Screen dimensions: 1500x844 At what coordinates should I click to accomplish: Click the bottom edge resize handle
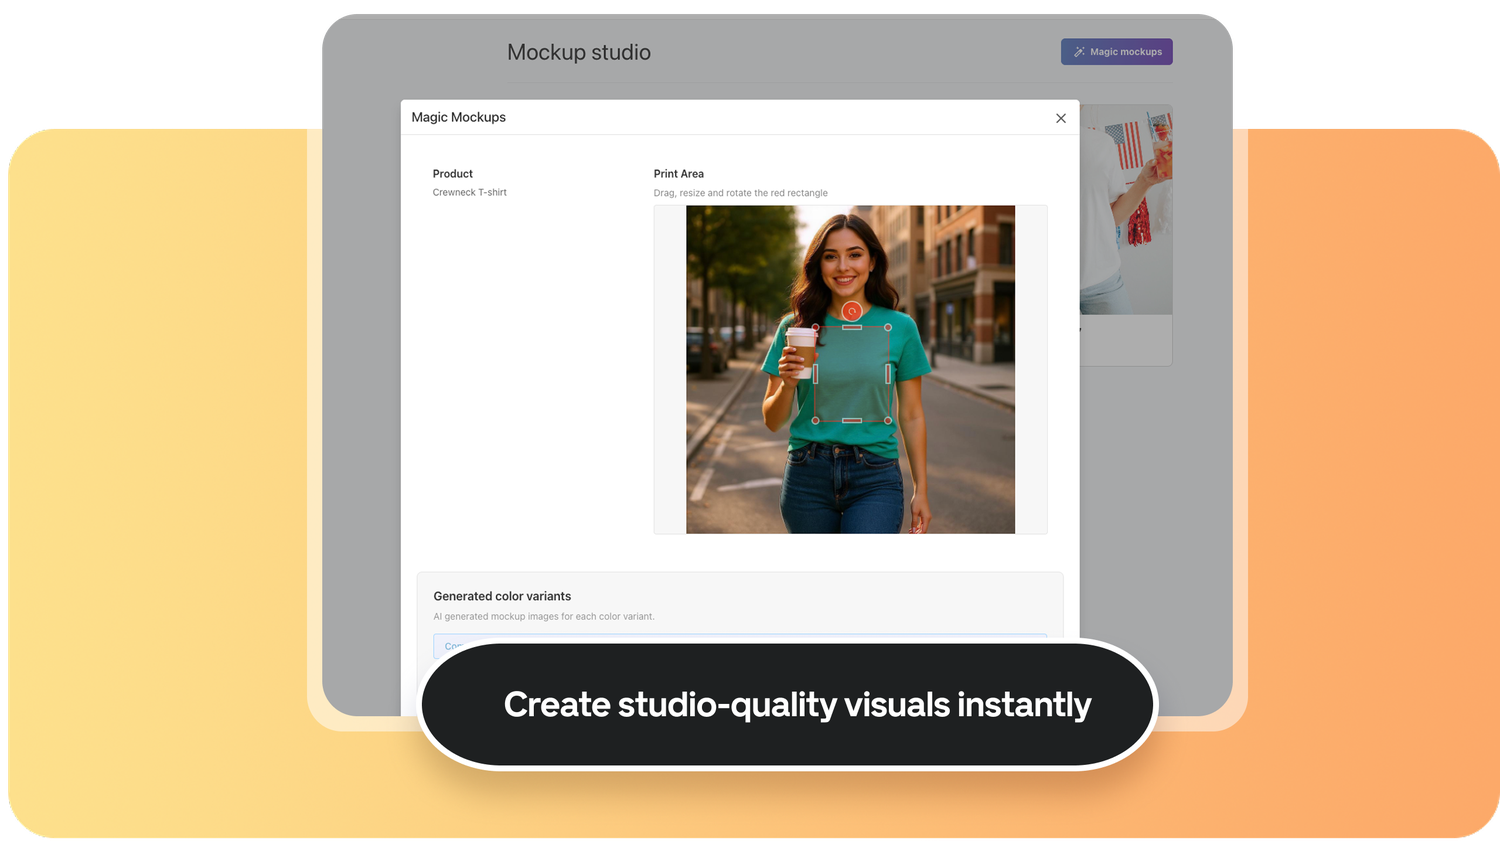click(x=852, y=421)
